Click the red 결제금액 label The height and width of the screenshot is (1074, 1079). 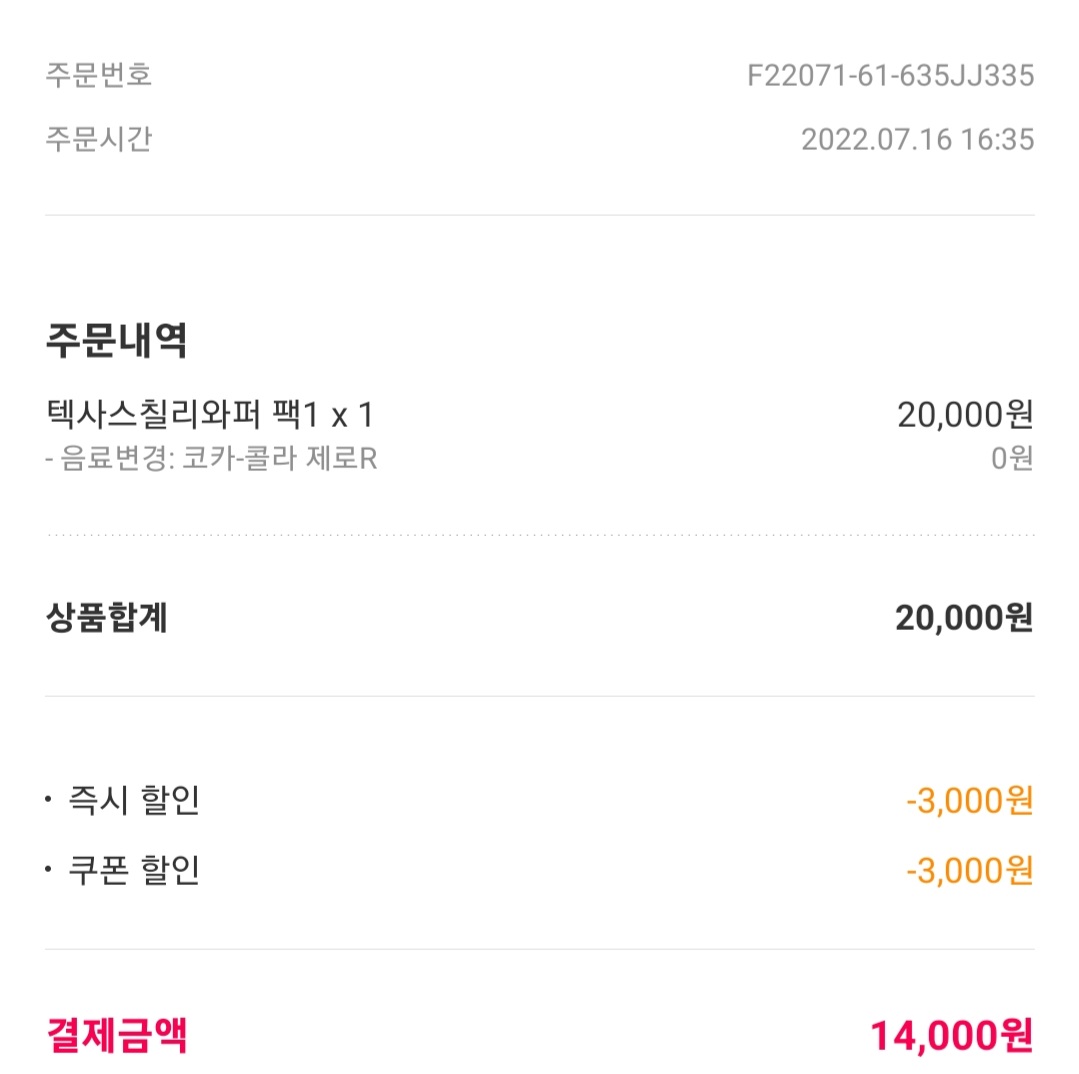click(116, 1035)
